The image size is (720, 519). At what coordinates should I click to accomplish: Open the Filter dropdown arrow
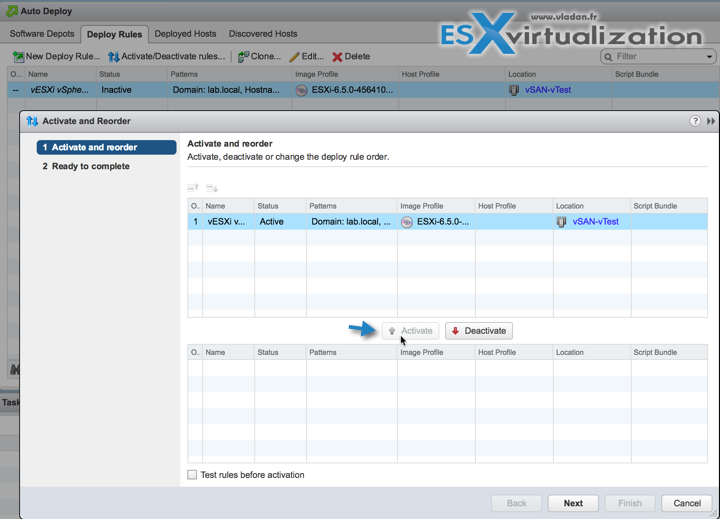click(x=709, y=56)
